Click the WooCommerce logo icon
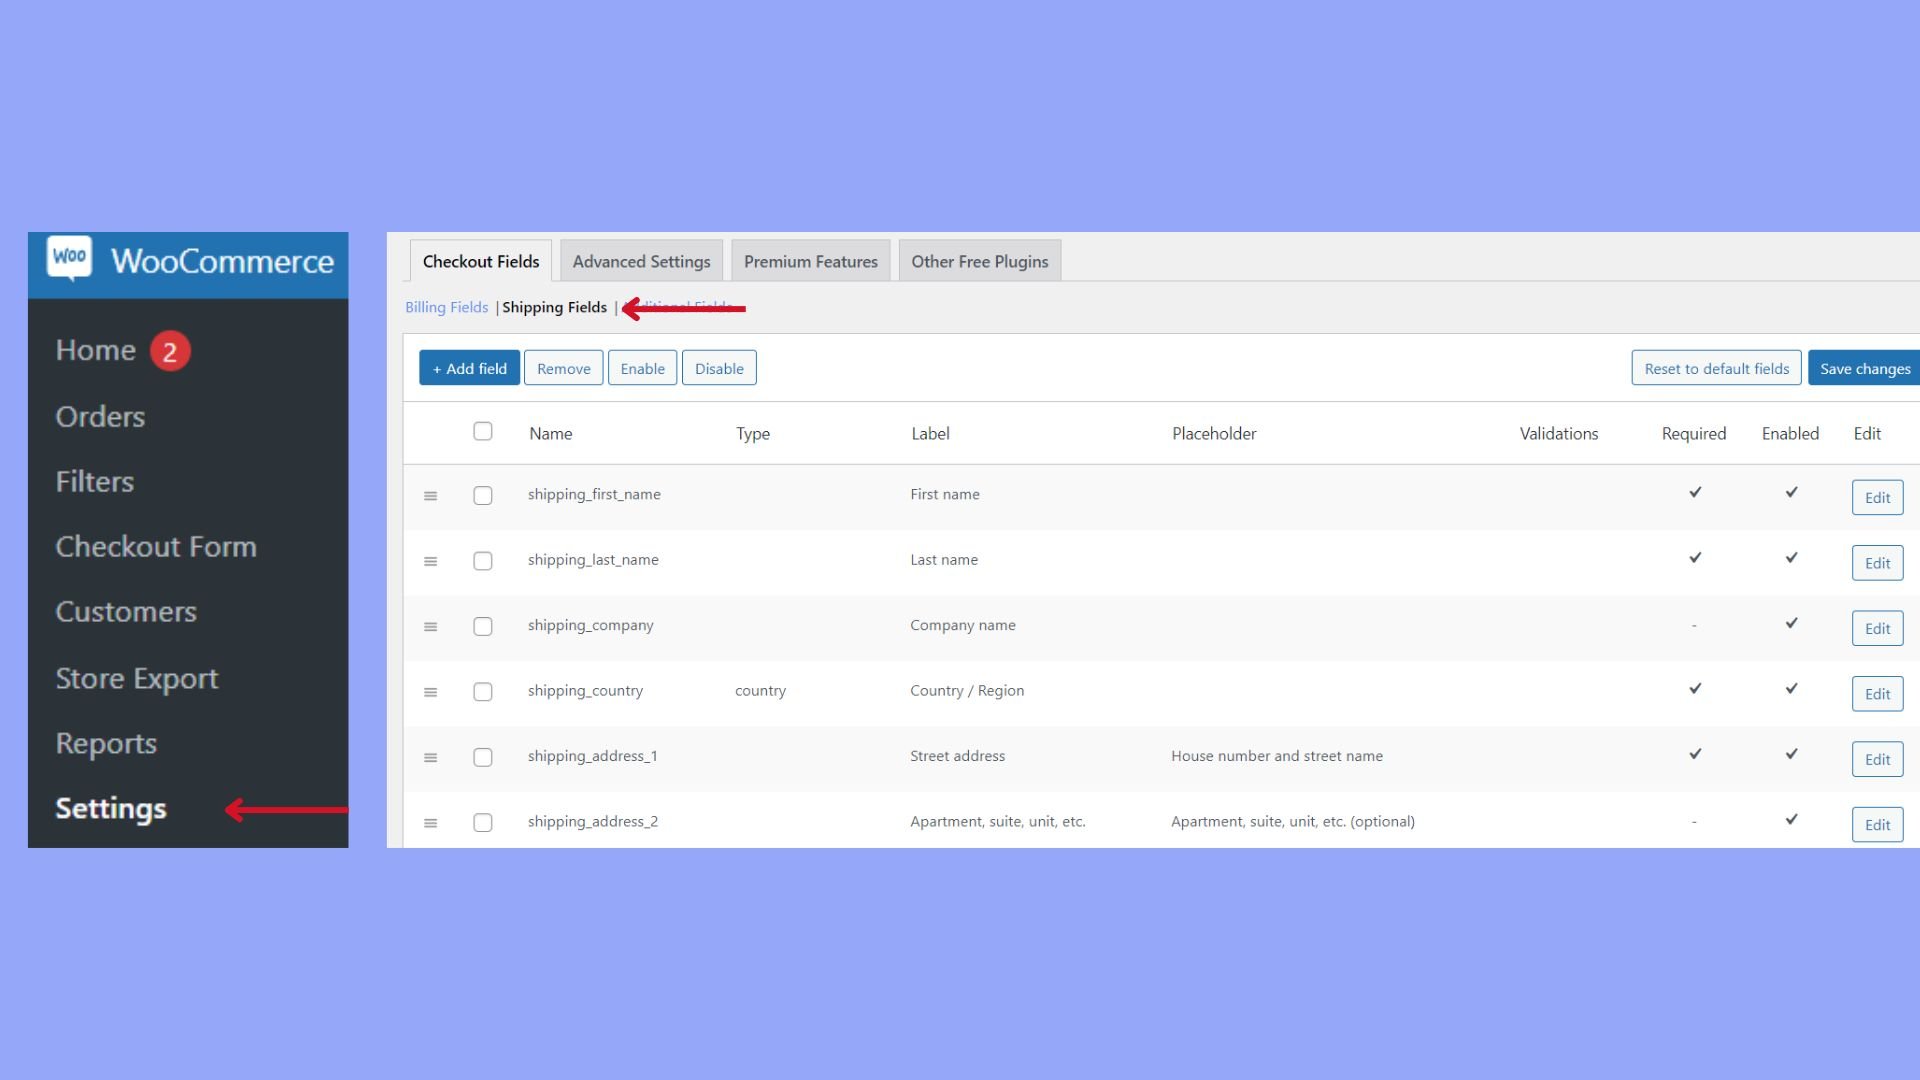Viewport: 1920px width, 1080px height. (x=69, y=258)
